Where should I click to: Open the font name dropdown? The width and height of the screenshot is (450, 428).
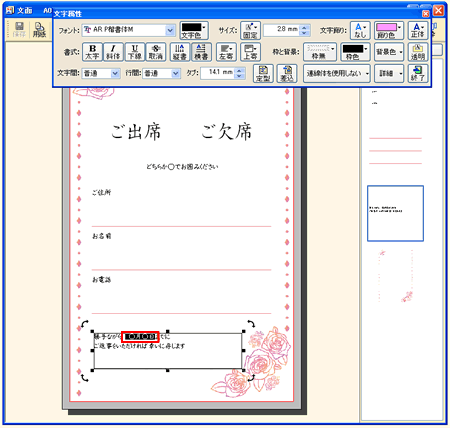[x=170, y=30]
